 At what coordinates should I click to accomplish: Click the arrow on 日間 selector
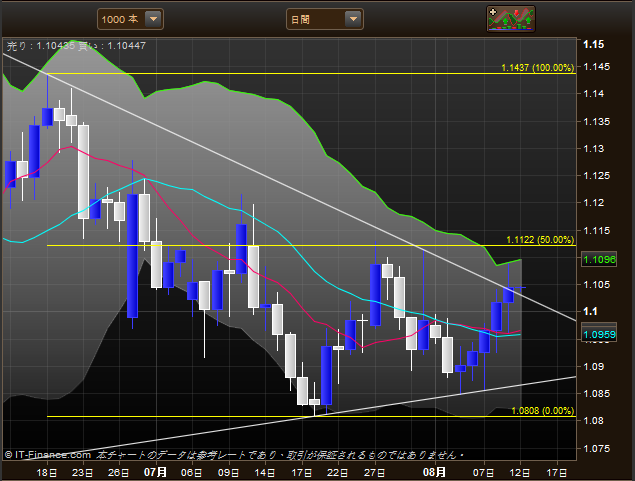353,19
